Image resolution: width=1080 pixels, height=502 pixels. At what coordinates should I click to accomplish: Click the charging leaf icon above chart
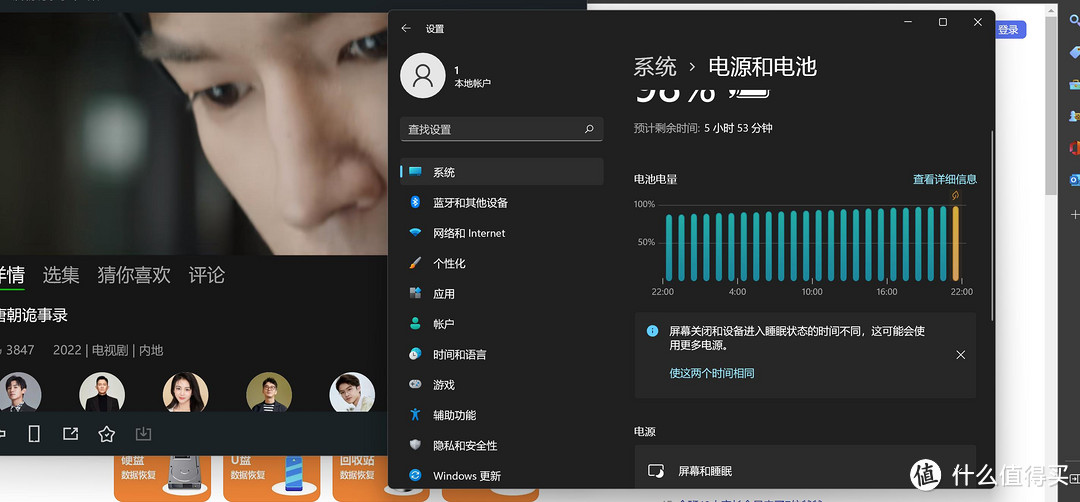pos(955,196)
